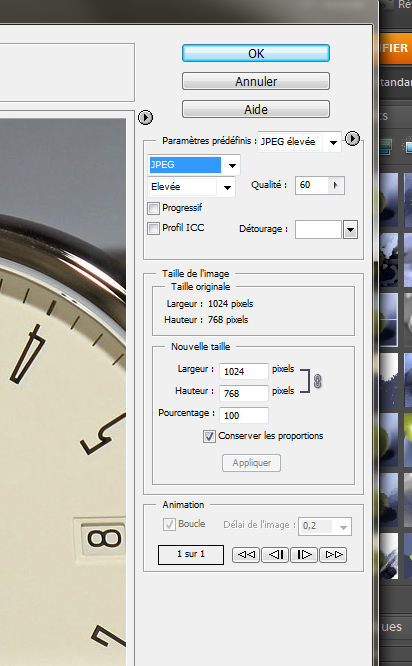Open the preset settings flyout arrow icon
The width and height of the screenshot is (412, 666).
[x=352, y=138]
